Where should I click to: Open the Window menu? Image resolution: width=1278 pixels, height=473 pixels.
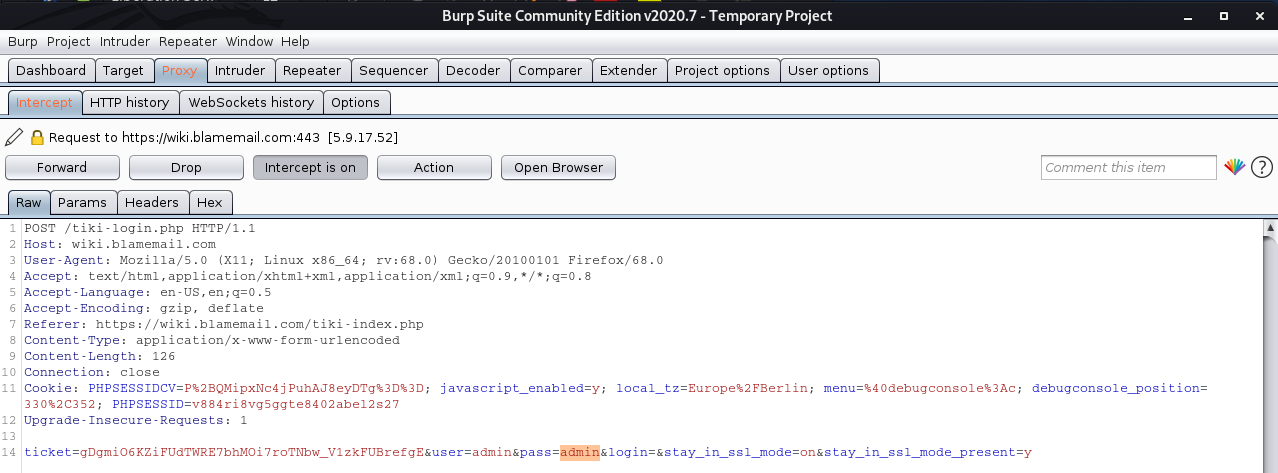[x=249, y=41]
